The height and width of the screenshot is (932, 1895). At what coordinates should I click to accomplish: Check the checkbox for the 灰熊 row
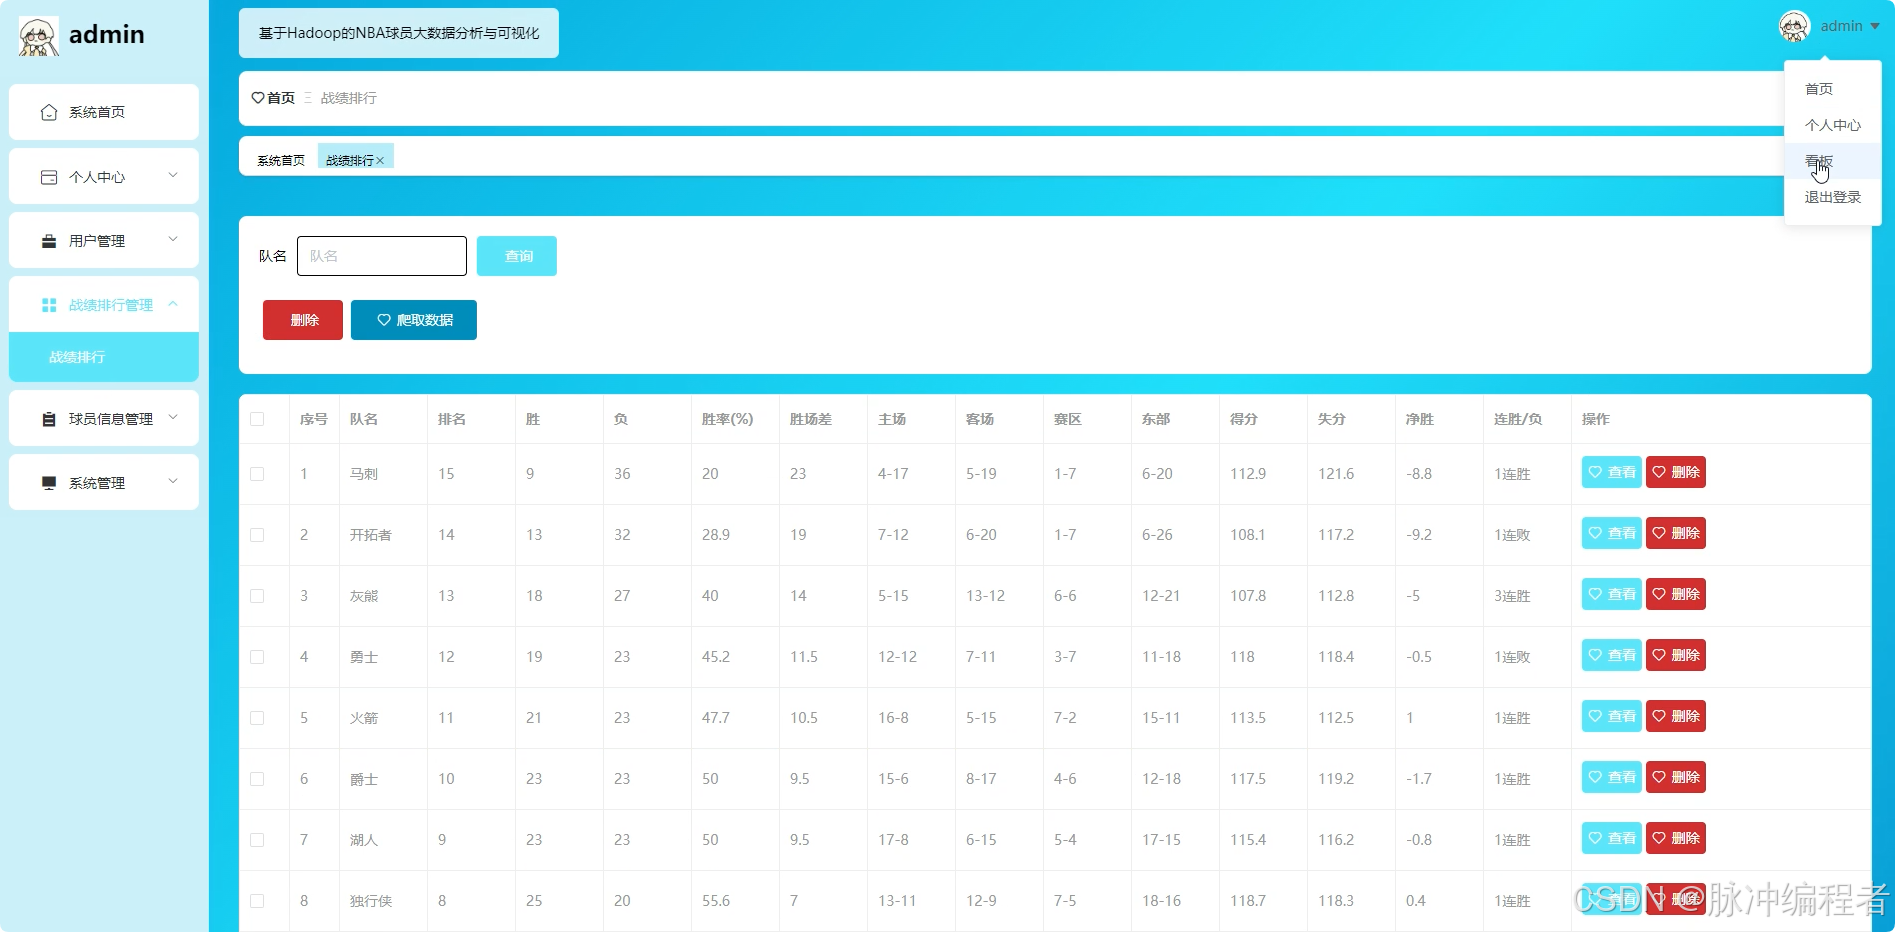[x=257, y=596]
